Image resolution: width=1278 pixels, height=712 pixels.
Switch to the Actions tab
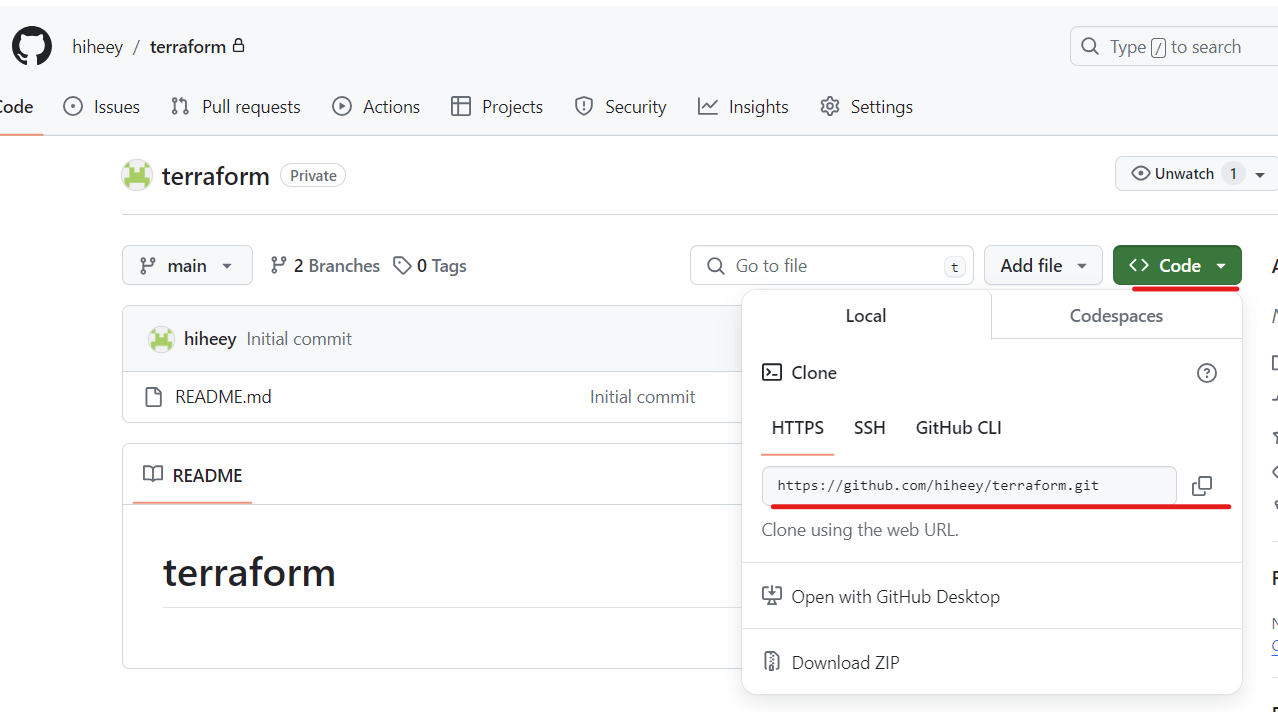tap(376, 107)
